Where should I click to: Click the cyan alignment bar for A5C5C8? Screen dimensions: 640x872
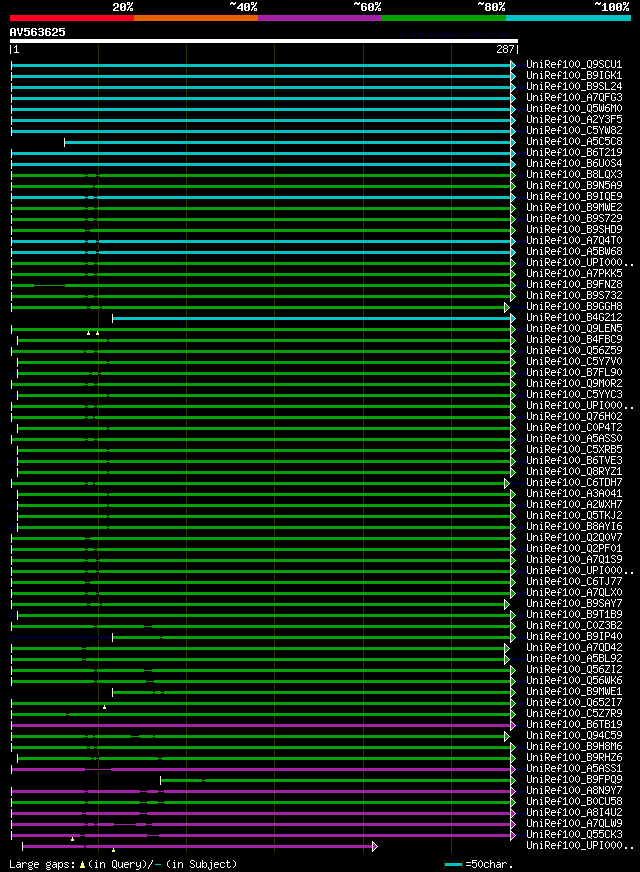tap(288, 142)
